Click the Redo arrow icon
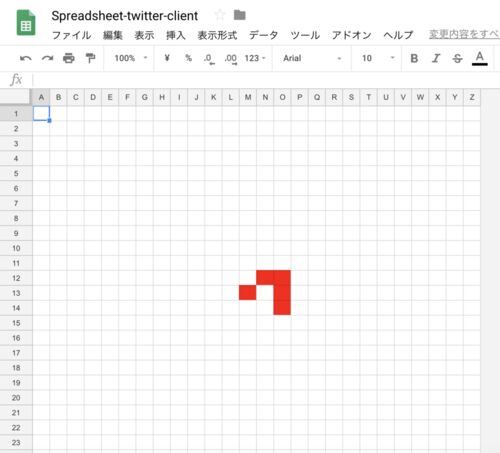Viewport: 500px width, 453px height. [47, 58]
